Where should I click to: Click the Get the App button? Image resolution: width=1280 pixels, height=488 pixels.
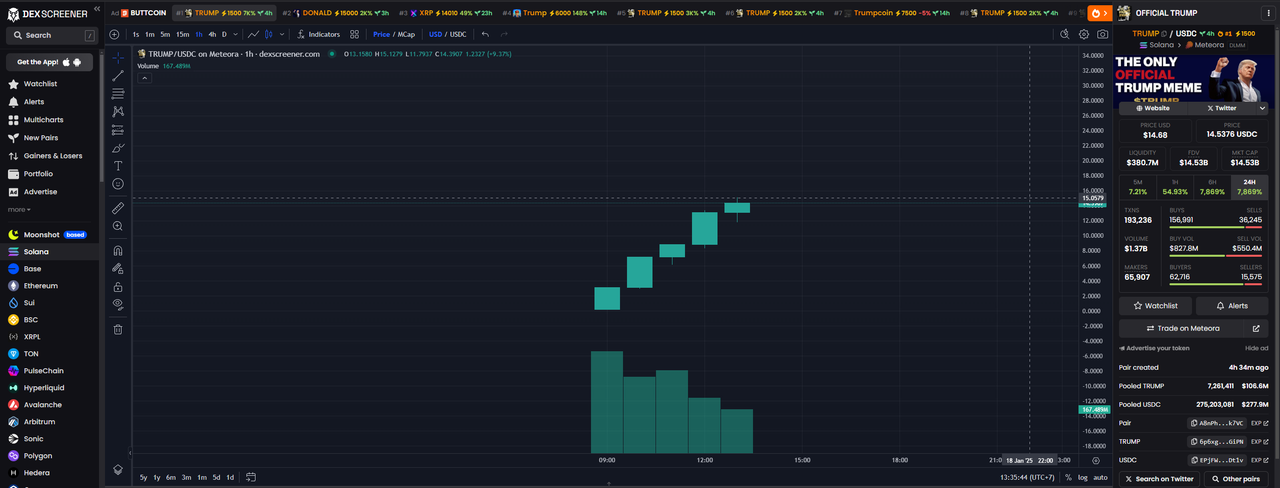(x=49, y=62)
